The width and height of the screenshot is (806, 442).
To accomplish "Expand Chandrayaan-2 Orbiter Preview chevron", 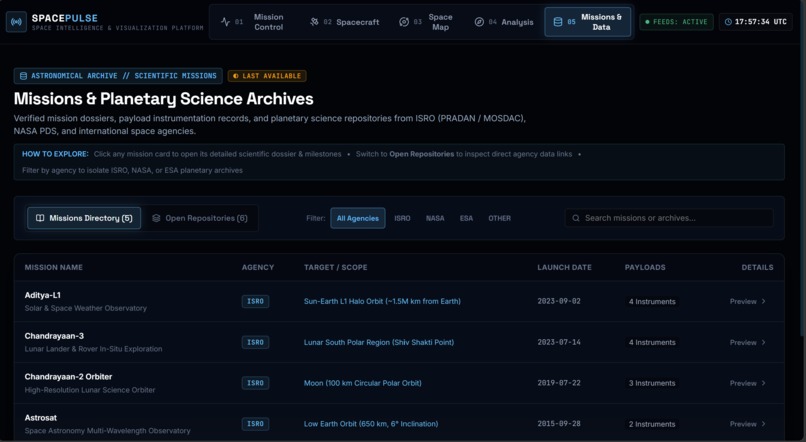I will tap(764, 383).
